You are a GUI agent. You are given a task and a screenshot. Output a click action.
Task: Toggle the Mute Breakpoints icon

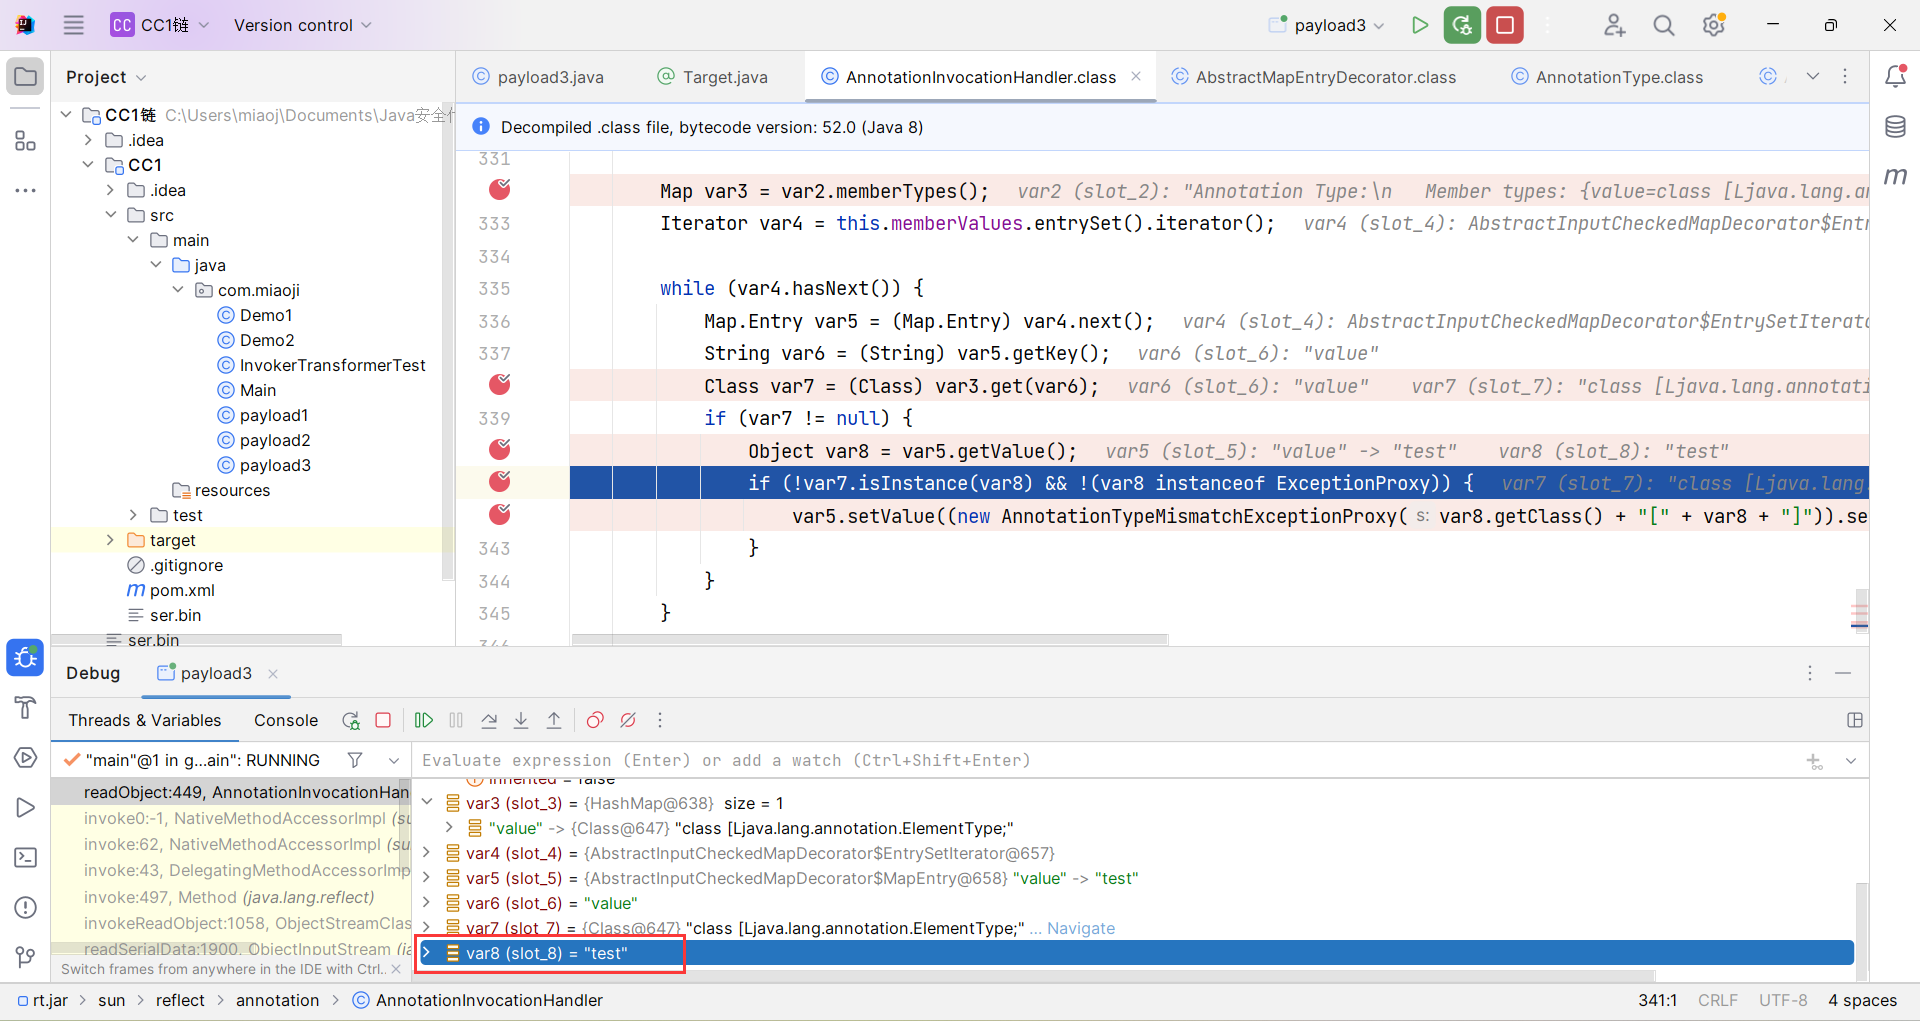628,720
